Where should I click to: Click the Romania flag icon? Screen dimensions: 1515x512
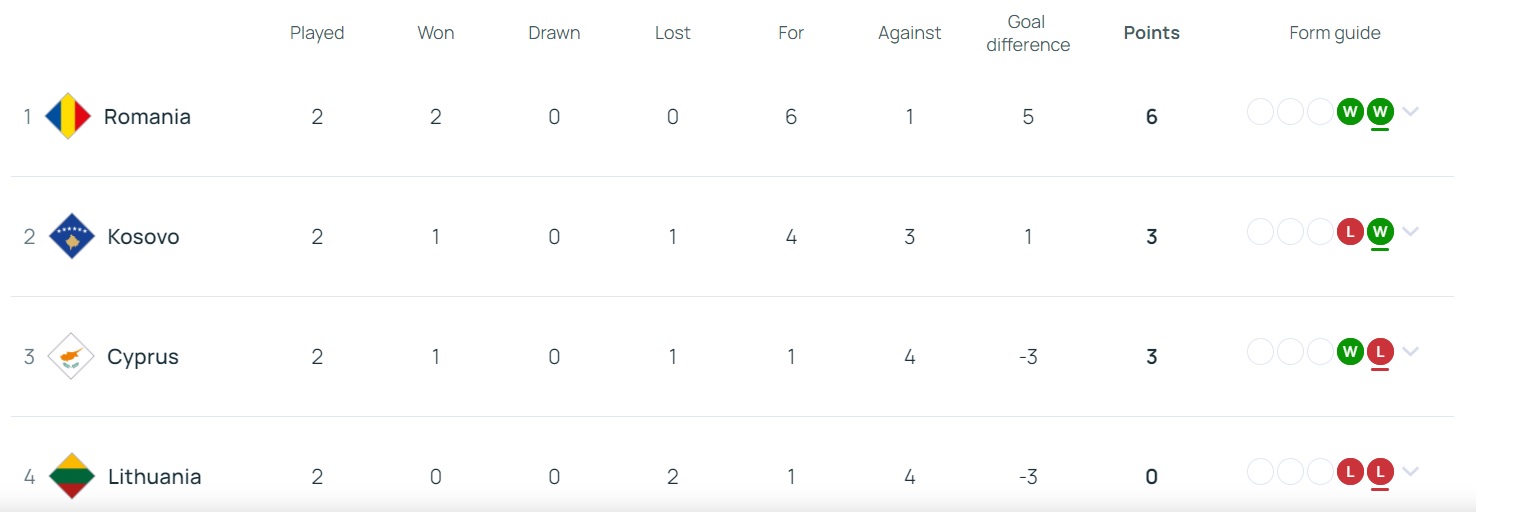pyautogui.click(x=69, y=116)
